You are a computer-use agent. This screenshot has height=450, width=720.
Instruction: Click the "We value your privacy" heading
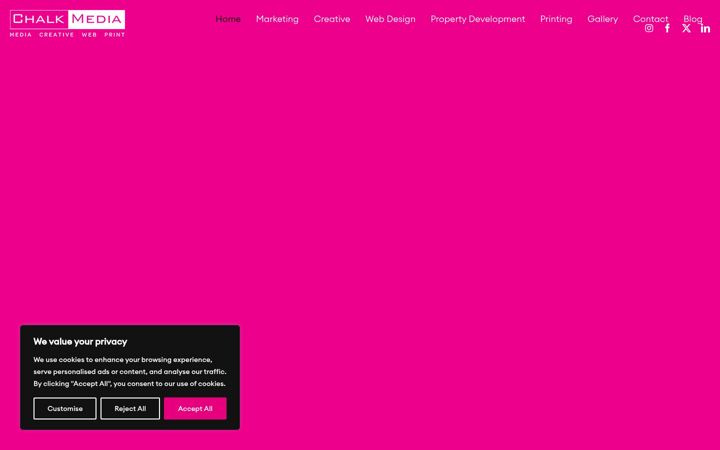click(80, 341)
